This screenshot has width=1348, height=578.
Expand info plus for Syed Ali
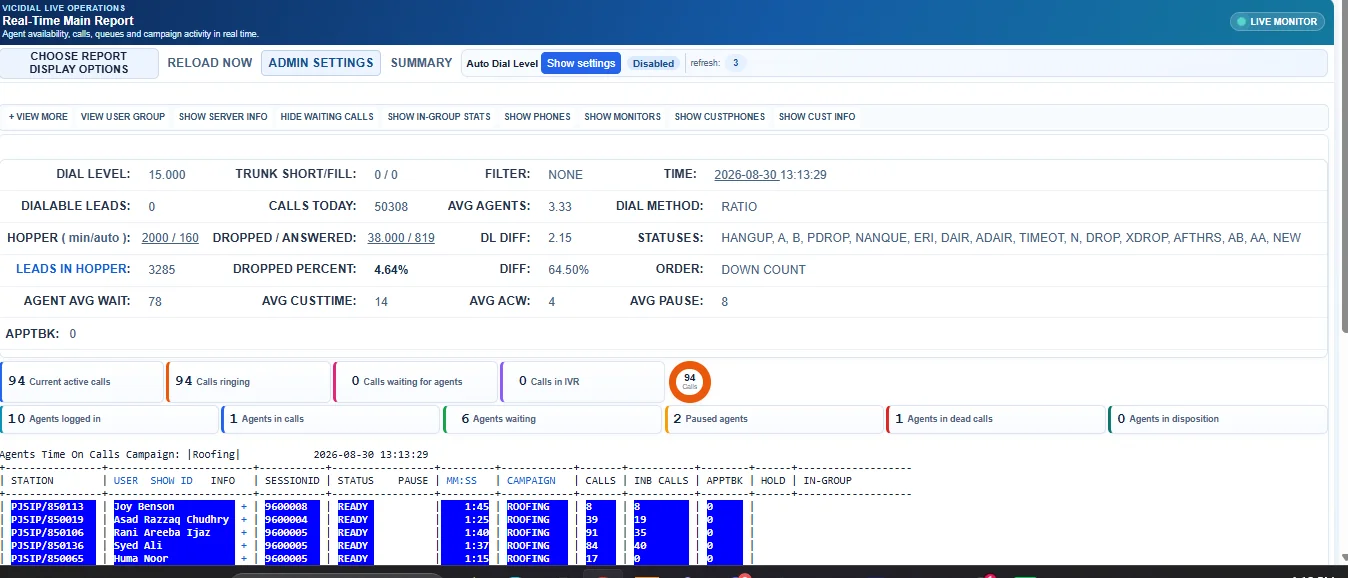tap(243, 546)
